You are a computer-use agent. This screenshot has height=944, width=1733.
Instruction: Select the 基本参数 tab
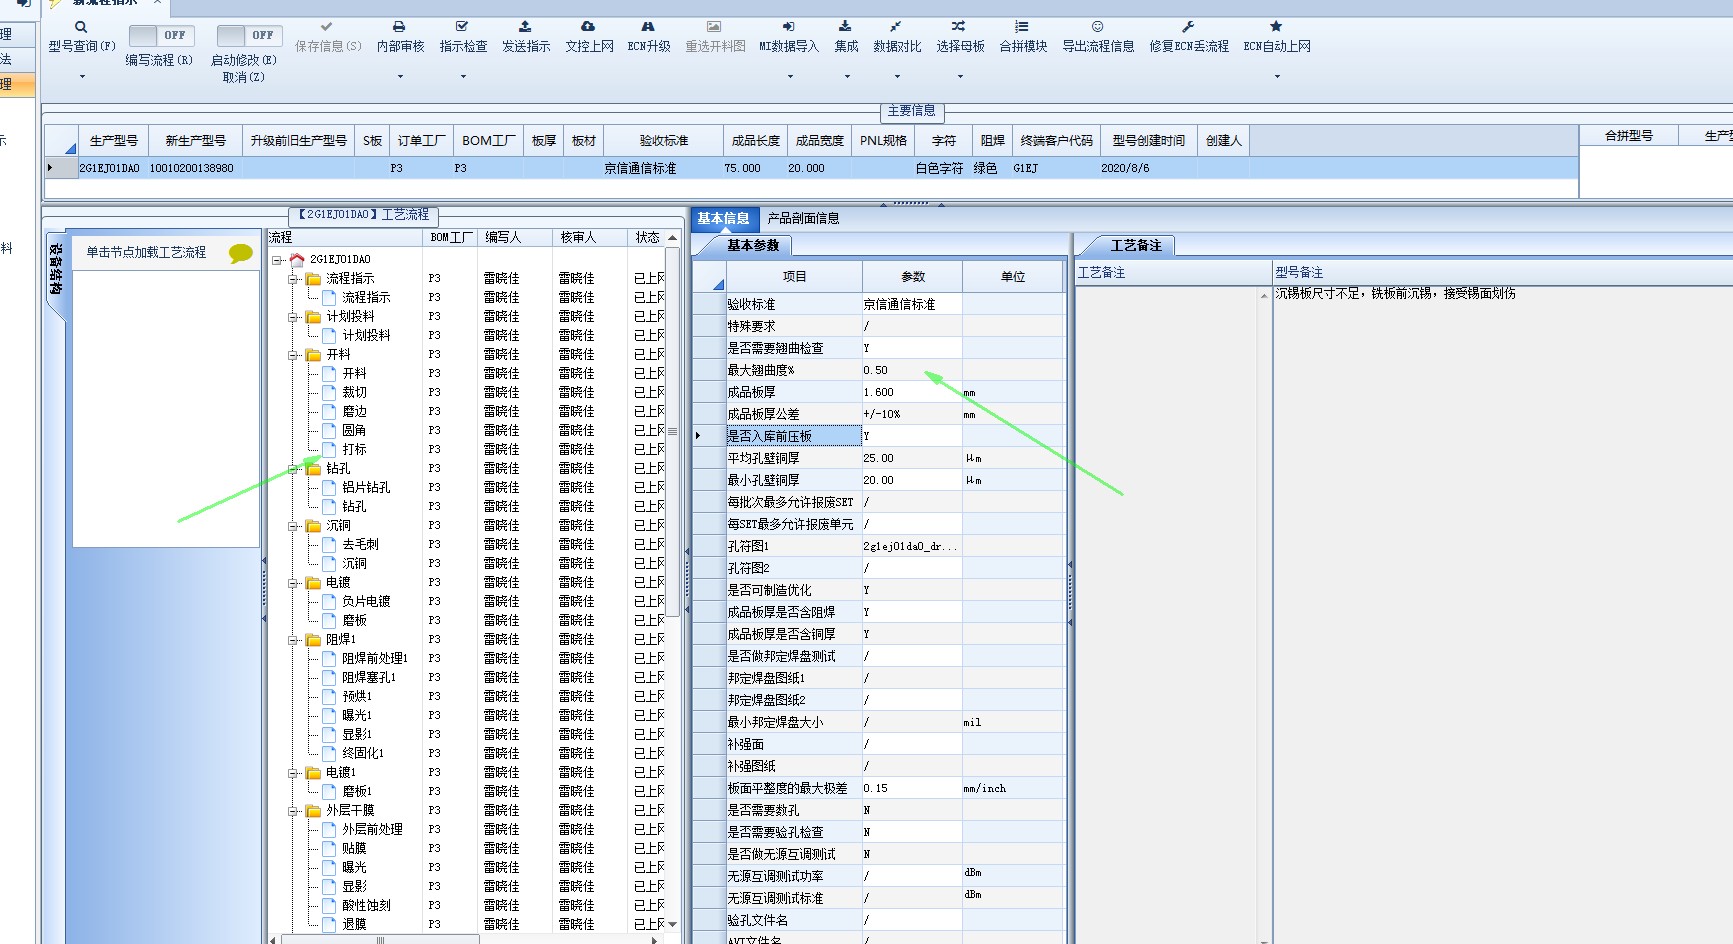753,245
